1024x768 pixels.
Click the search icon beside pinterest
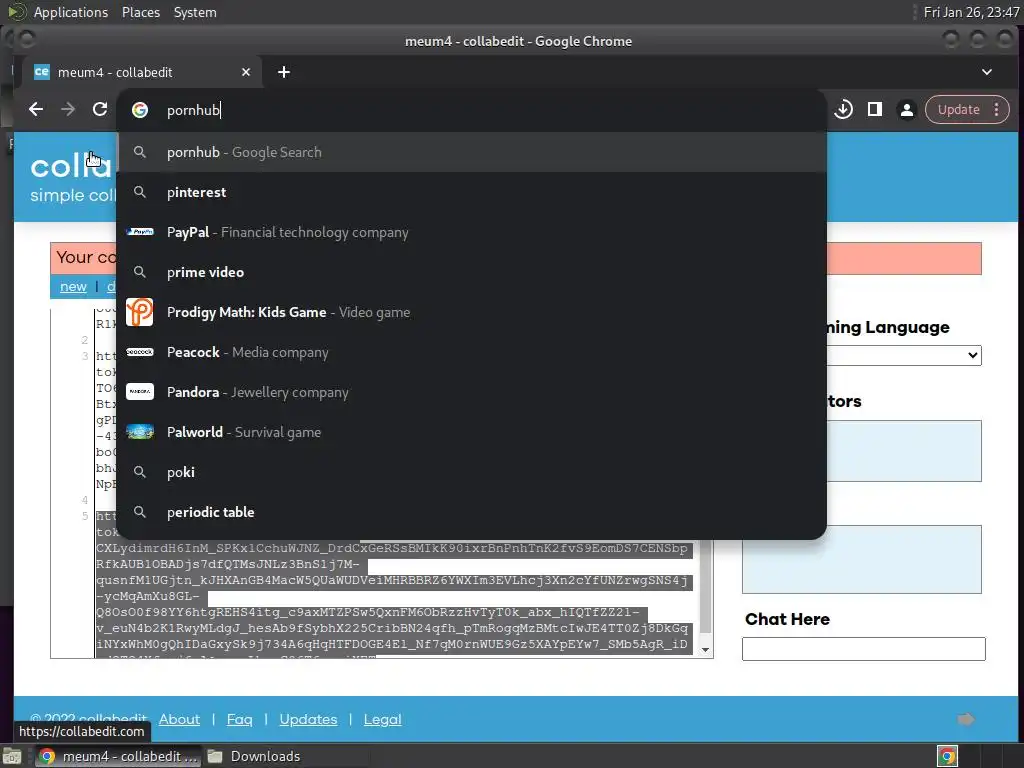pos(140,192)
